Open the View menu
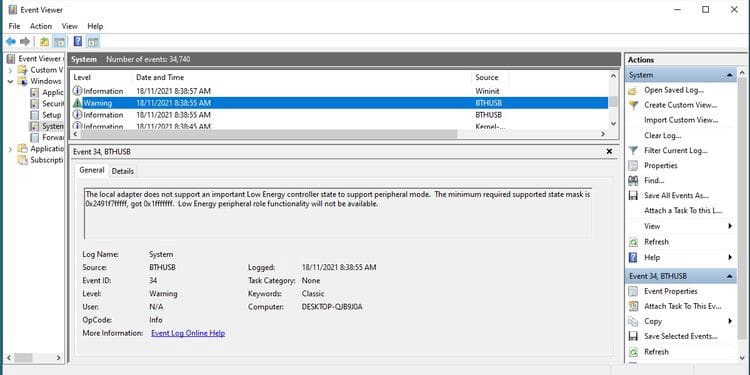This screenshot has height=375, width=750. tap(69, 26)
